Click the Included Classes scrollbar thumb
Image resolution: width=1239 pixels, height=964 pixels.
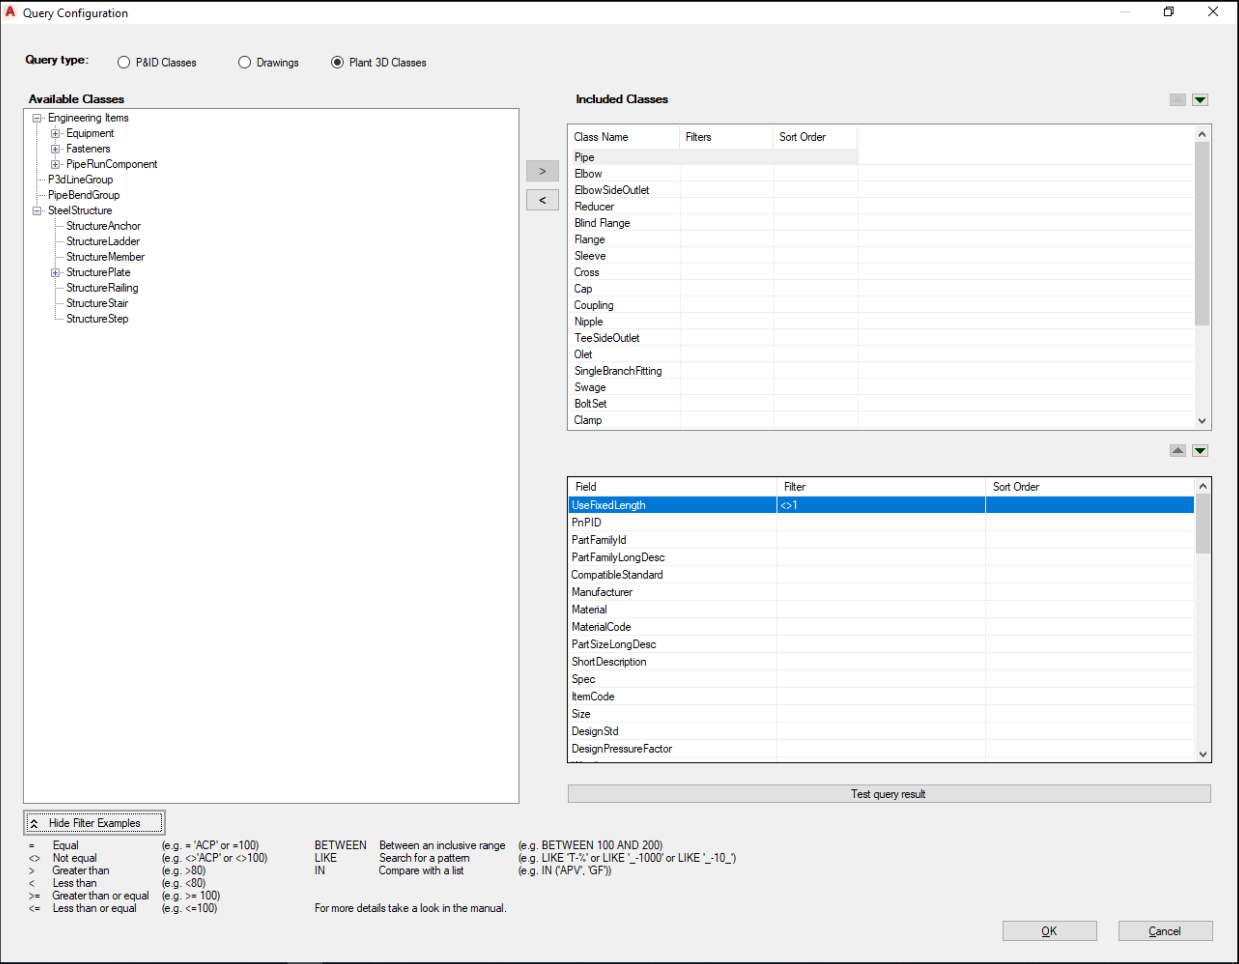pos(1202,233)
